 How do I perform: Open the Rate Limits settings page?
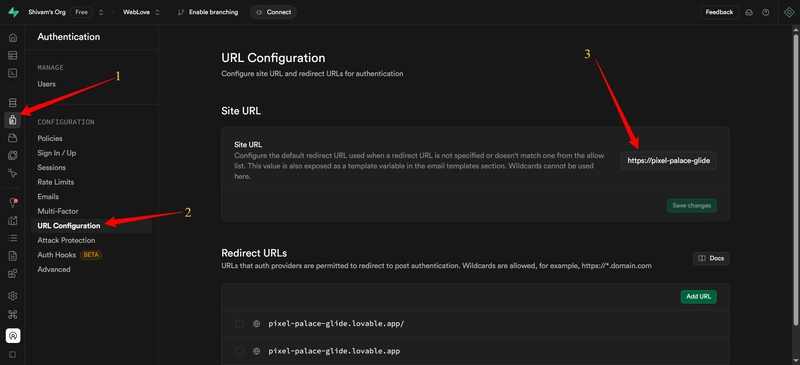(56, 182)
